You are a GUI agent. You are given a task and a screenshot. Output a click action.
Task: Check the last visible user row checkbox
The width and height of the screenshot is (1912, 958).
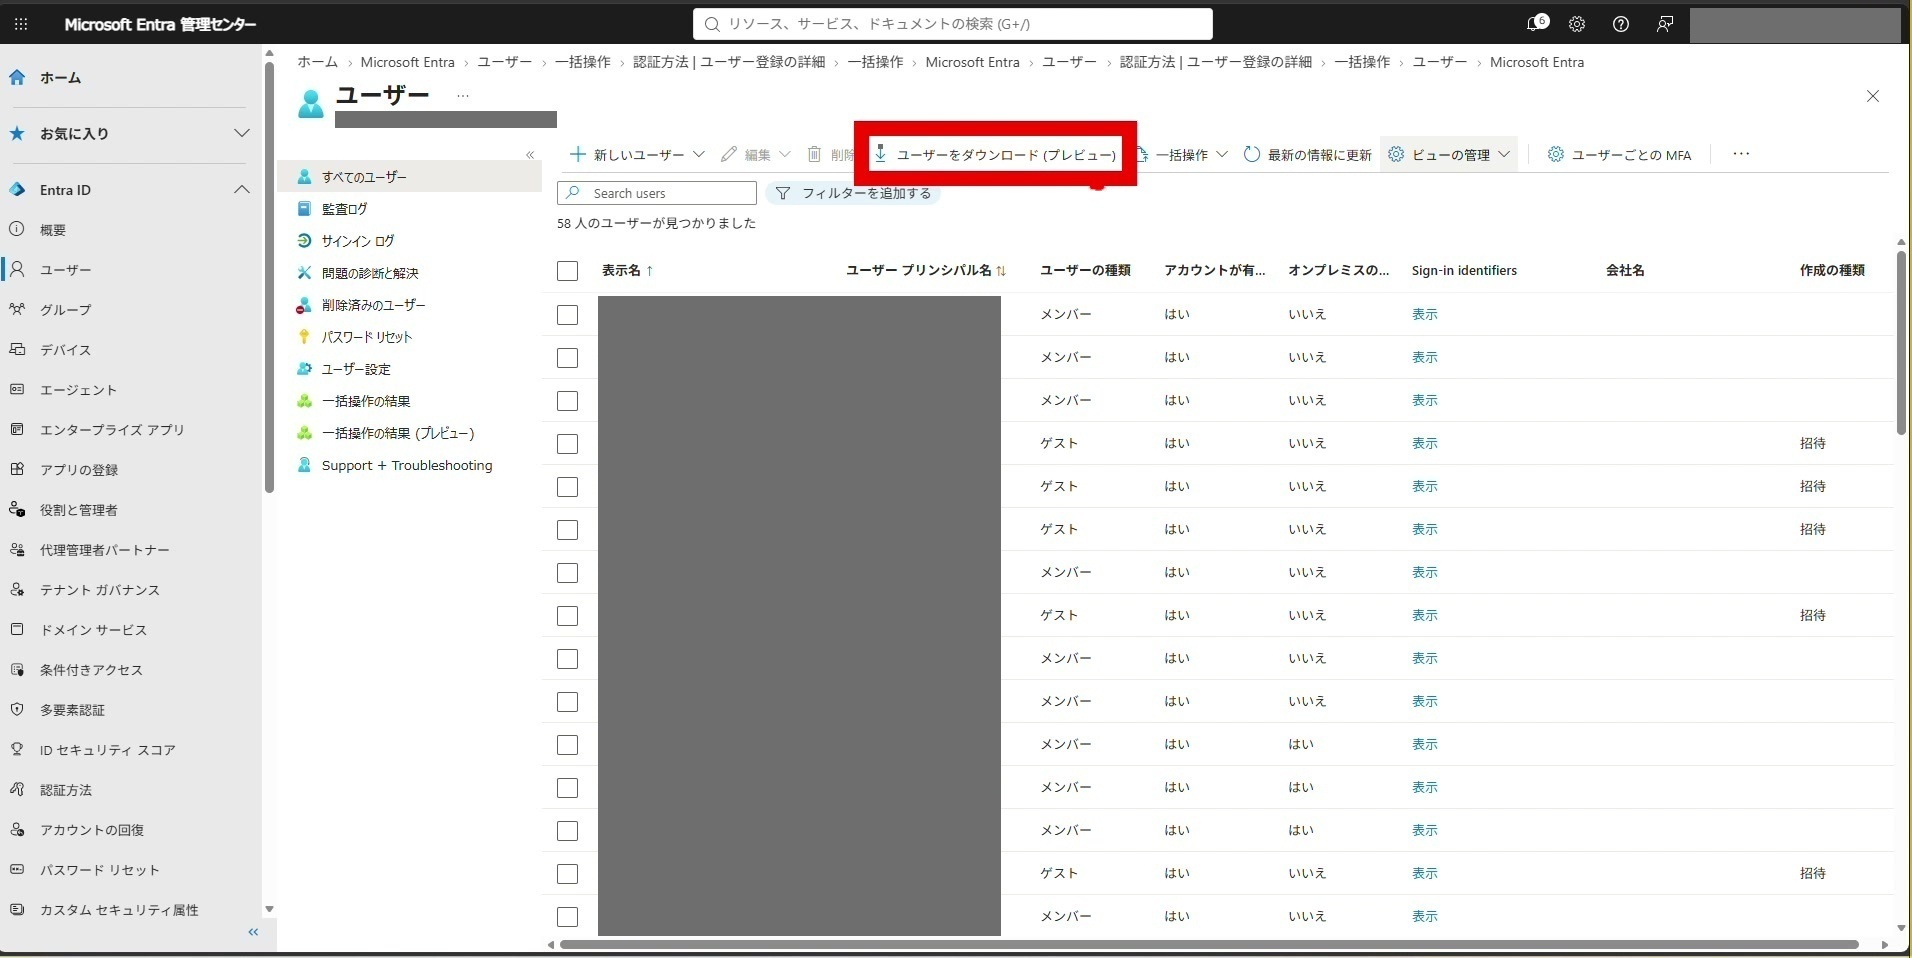click(x=568, y=917)
